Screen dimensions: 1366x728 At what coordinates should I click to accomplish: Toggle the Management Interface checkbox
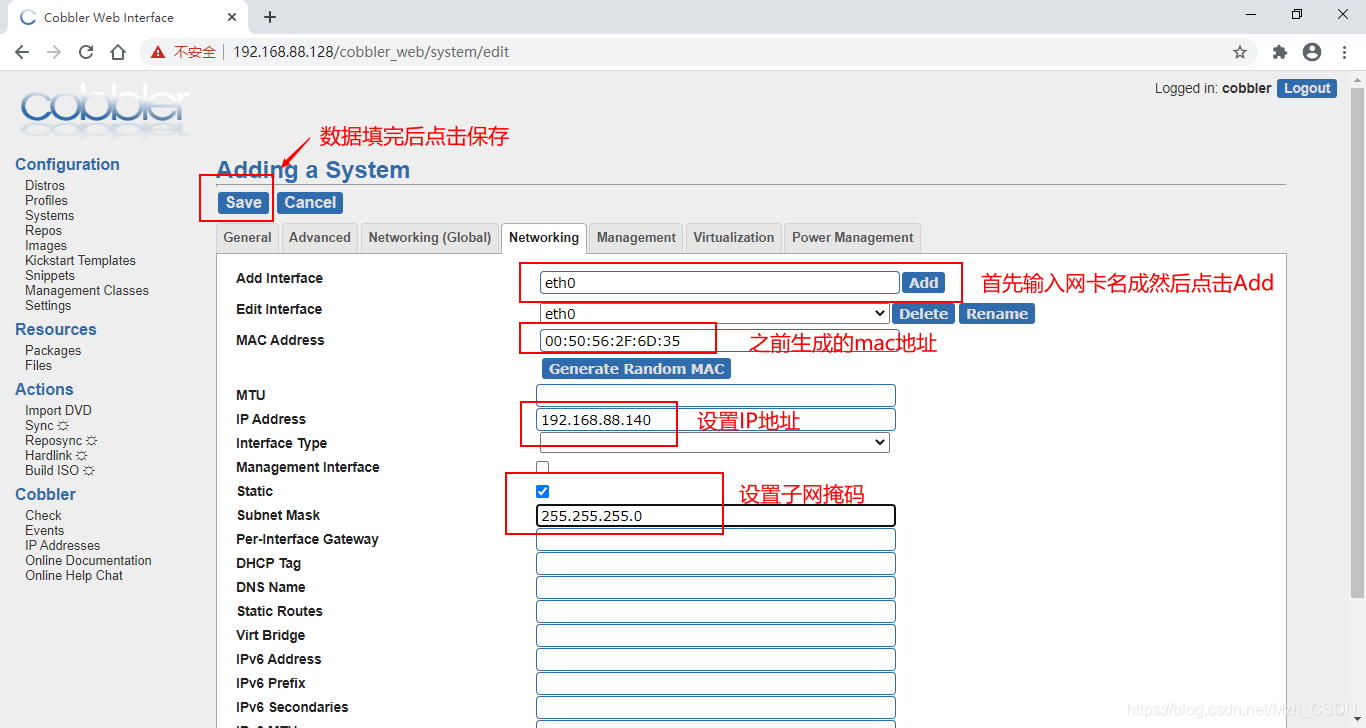point(543,467)
